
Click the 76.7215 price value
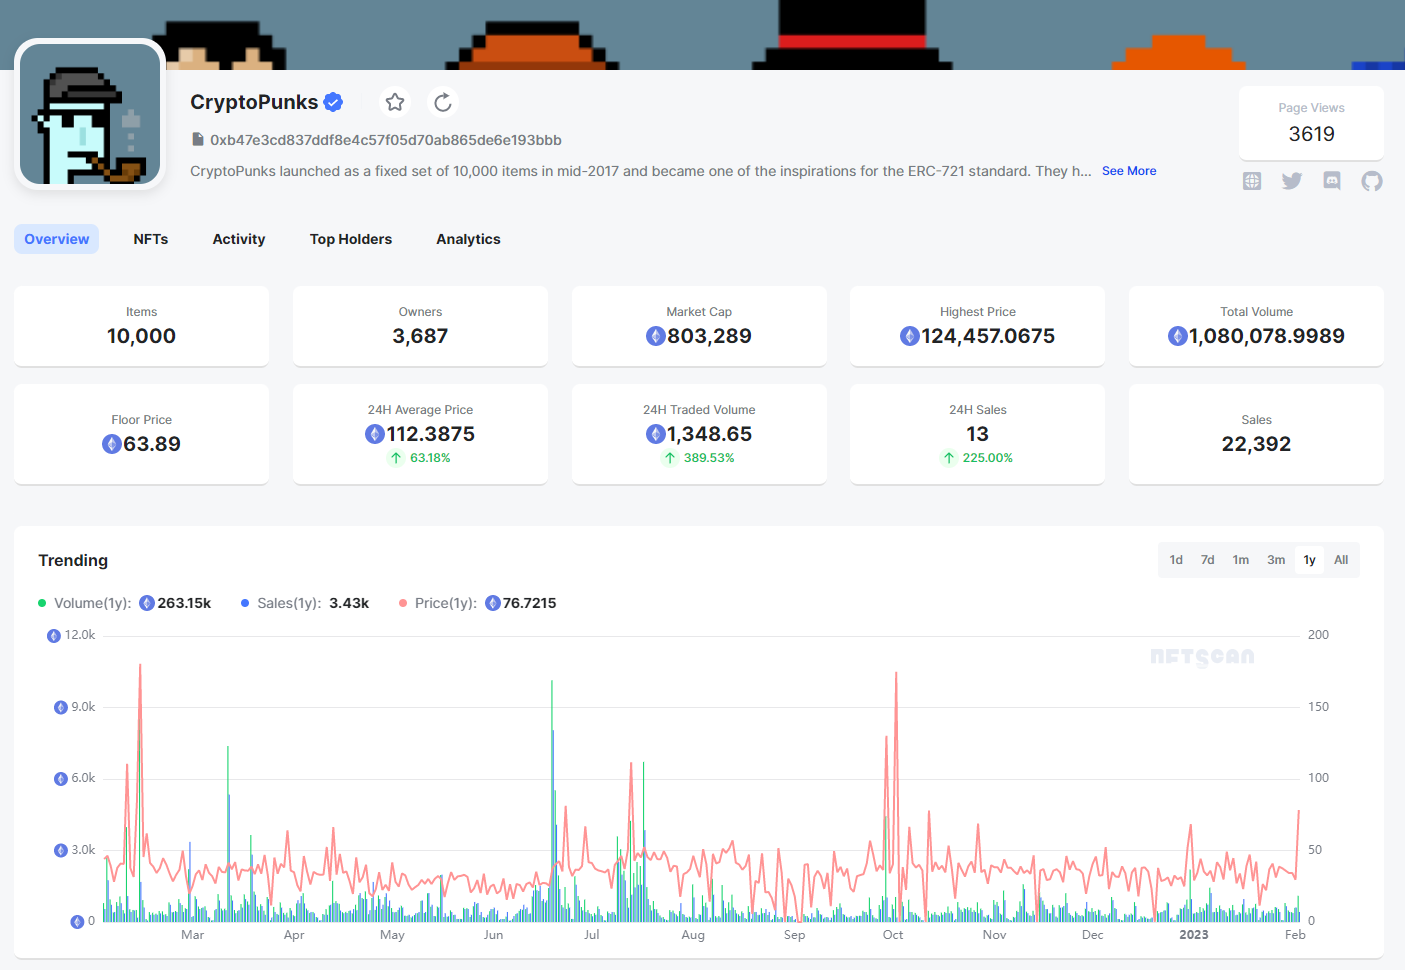(x=529, y=603)
